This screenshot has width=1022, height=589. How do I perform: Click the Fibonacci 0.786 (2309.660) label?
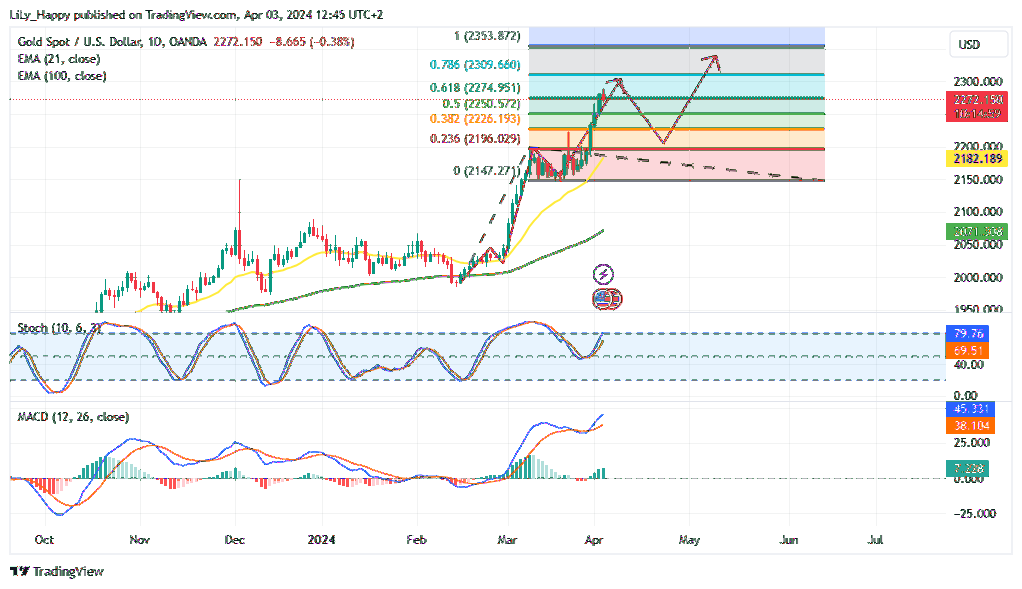tap(475, 65)
